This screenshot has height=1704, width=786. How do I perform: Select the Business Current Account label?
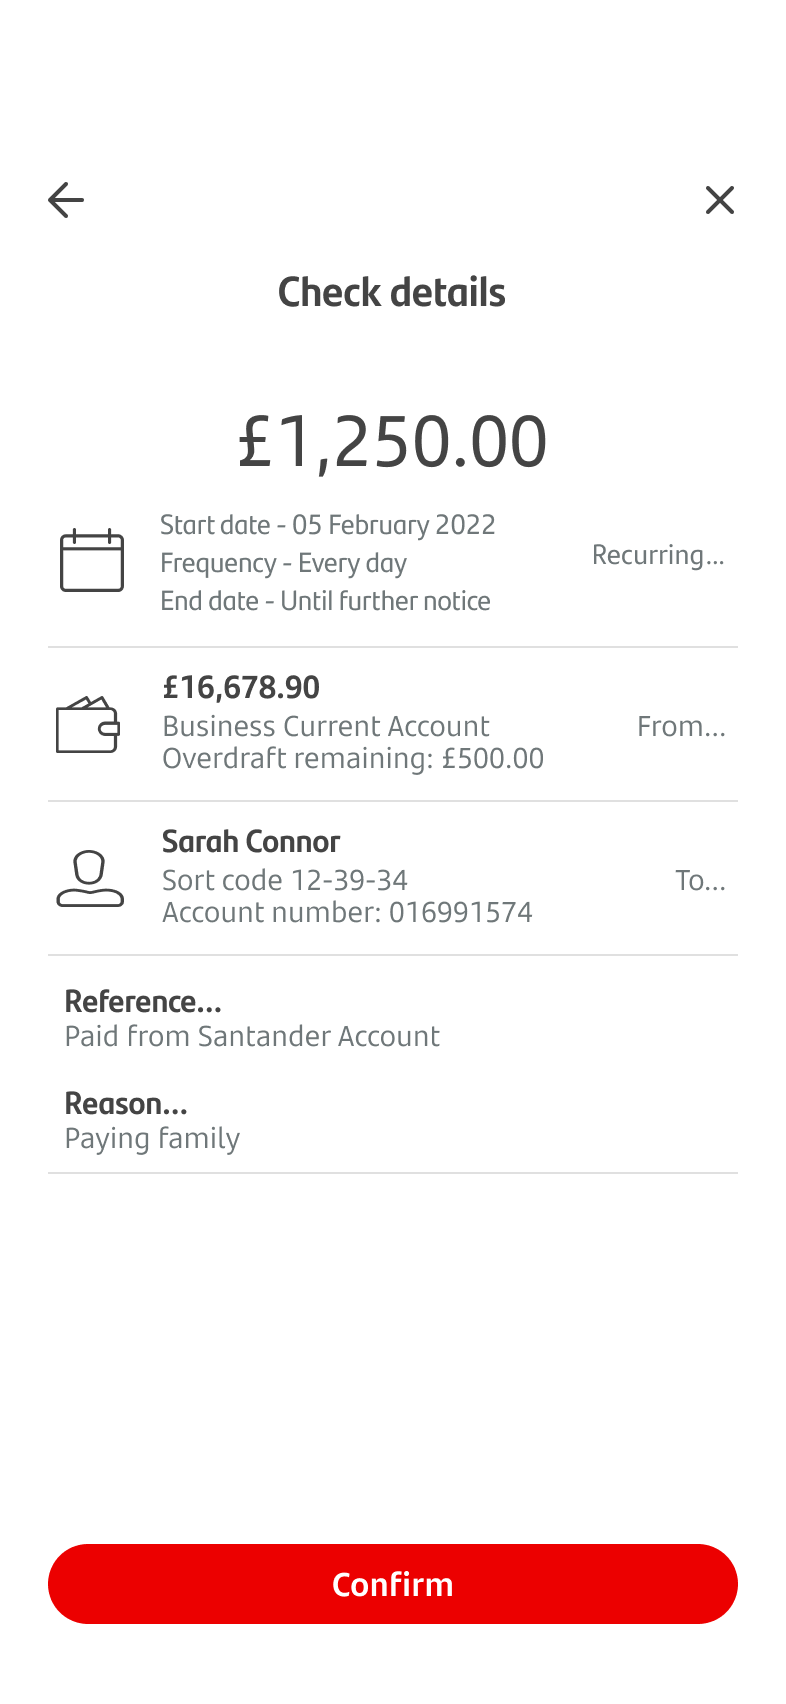326,726
